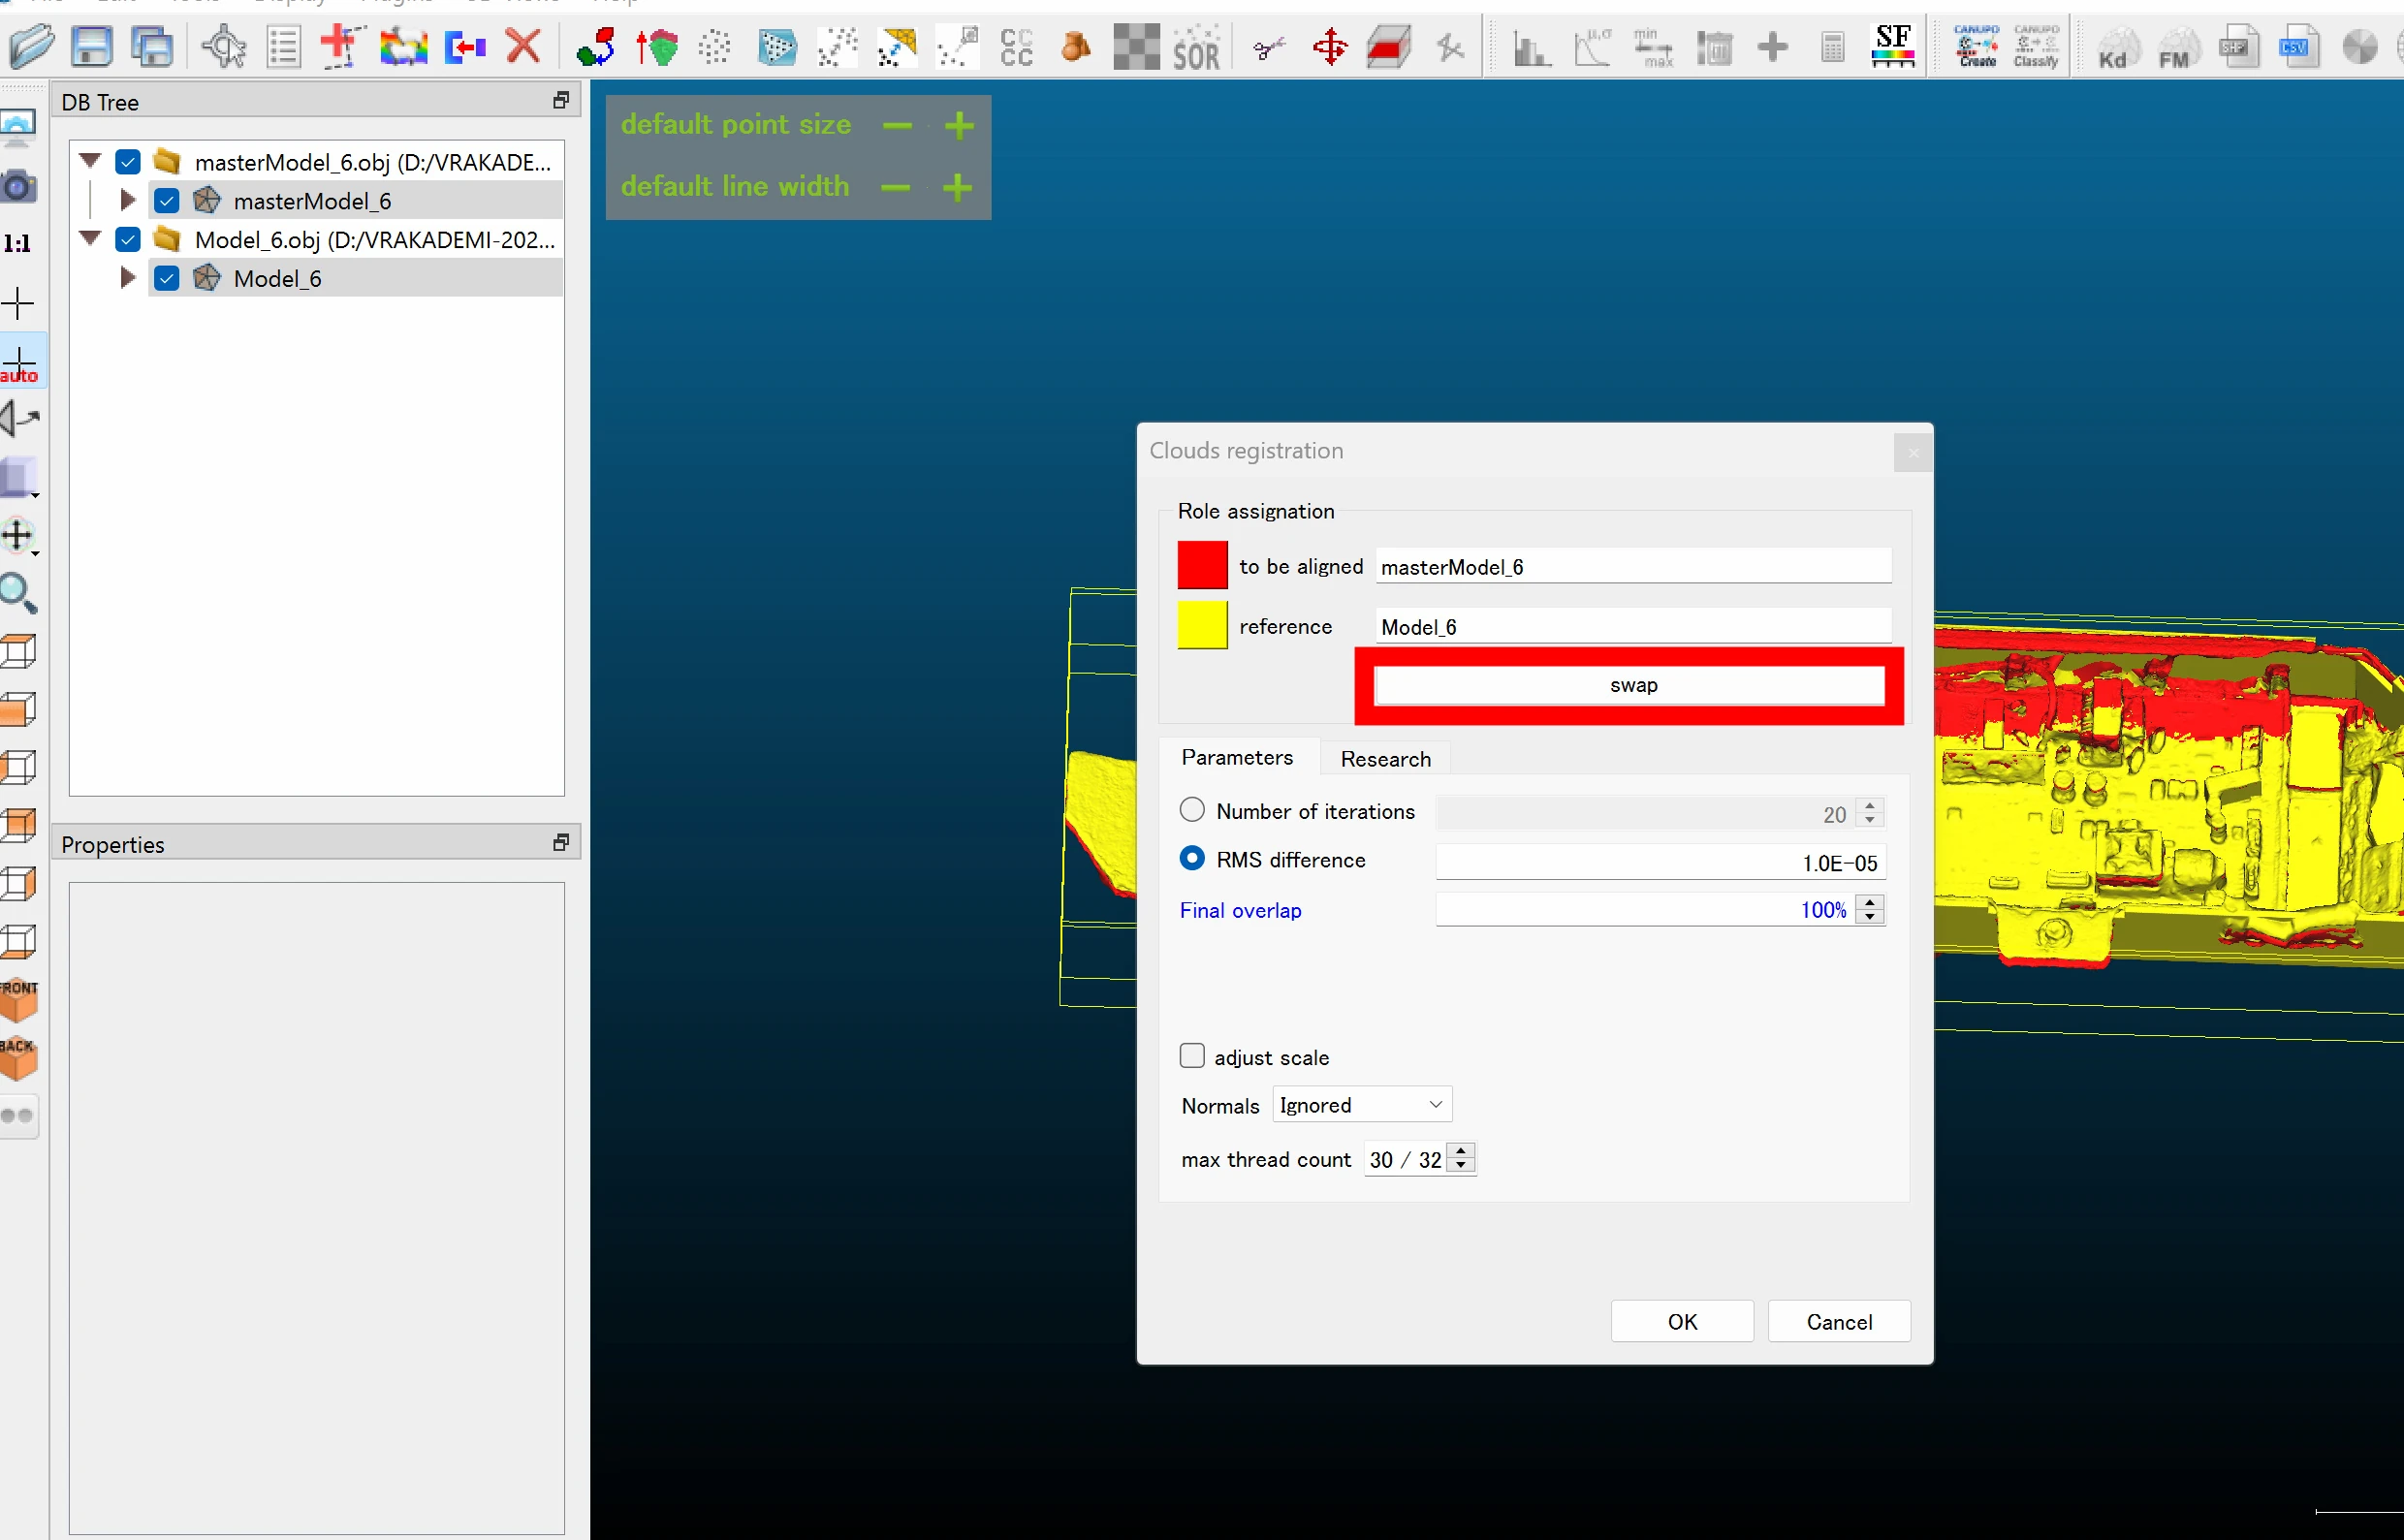2404x1540 pixels.
Task: Click the Save floppy disk icon
Action: [x=92, y=47]
